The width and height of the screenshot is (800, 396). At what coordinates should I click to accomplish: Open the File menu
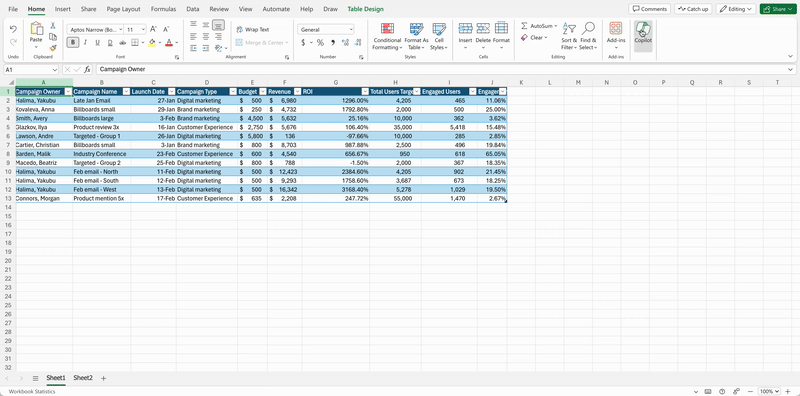coord(13,9)
